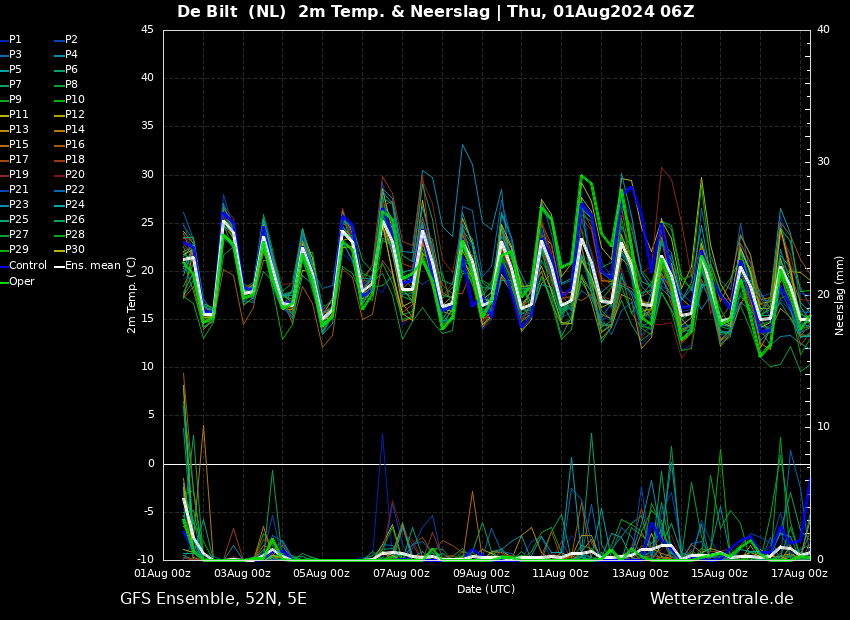The width and height of the screenshot is (850, 620).
Task: Click the 01Aug 00z date tick
Action: 163,574
